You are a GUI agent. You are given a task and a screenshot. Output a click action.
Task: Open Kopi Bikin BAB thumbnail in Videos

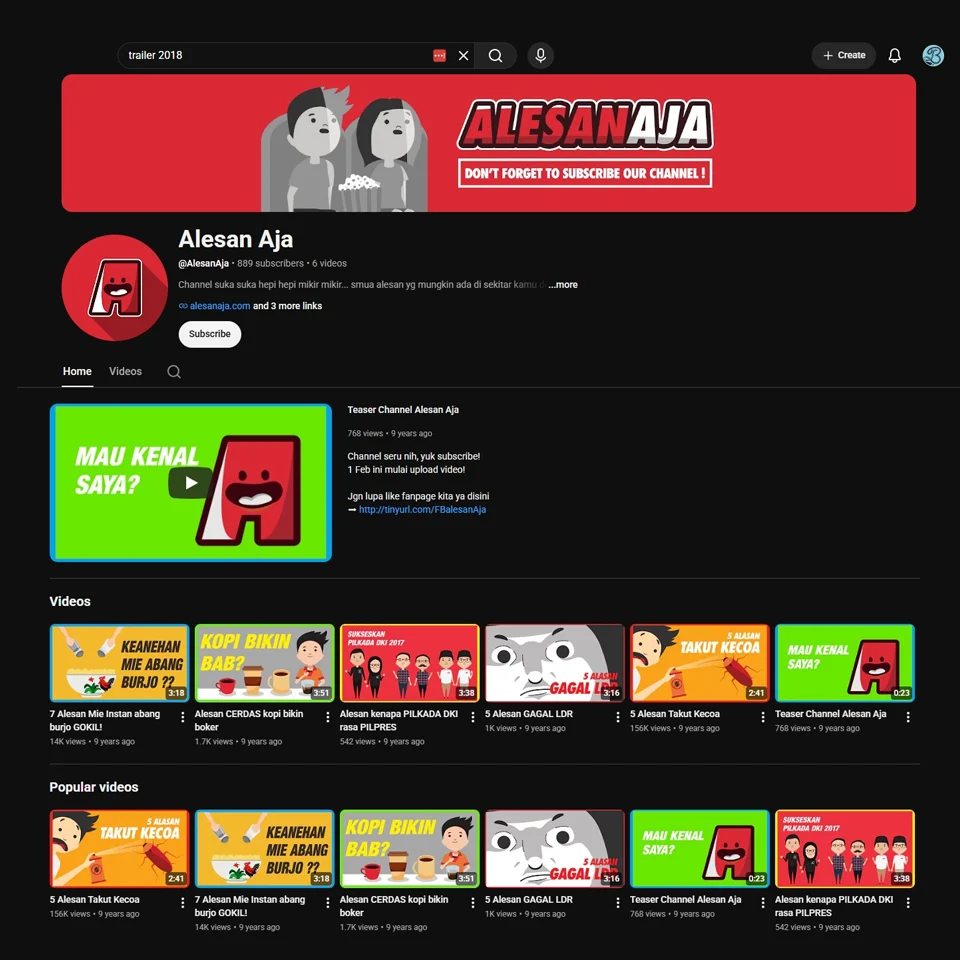tap(264, 663)
